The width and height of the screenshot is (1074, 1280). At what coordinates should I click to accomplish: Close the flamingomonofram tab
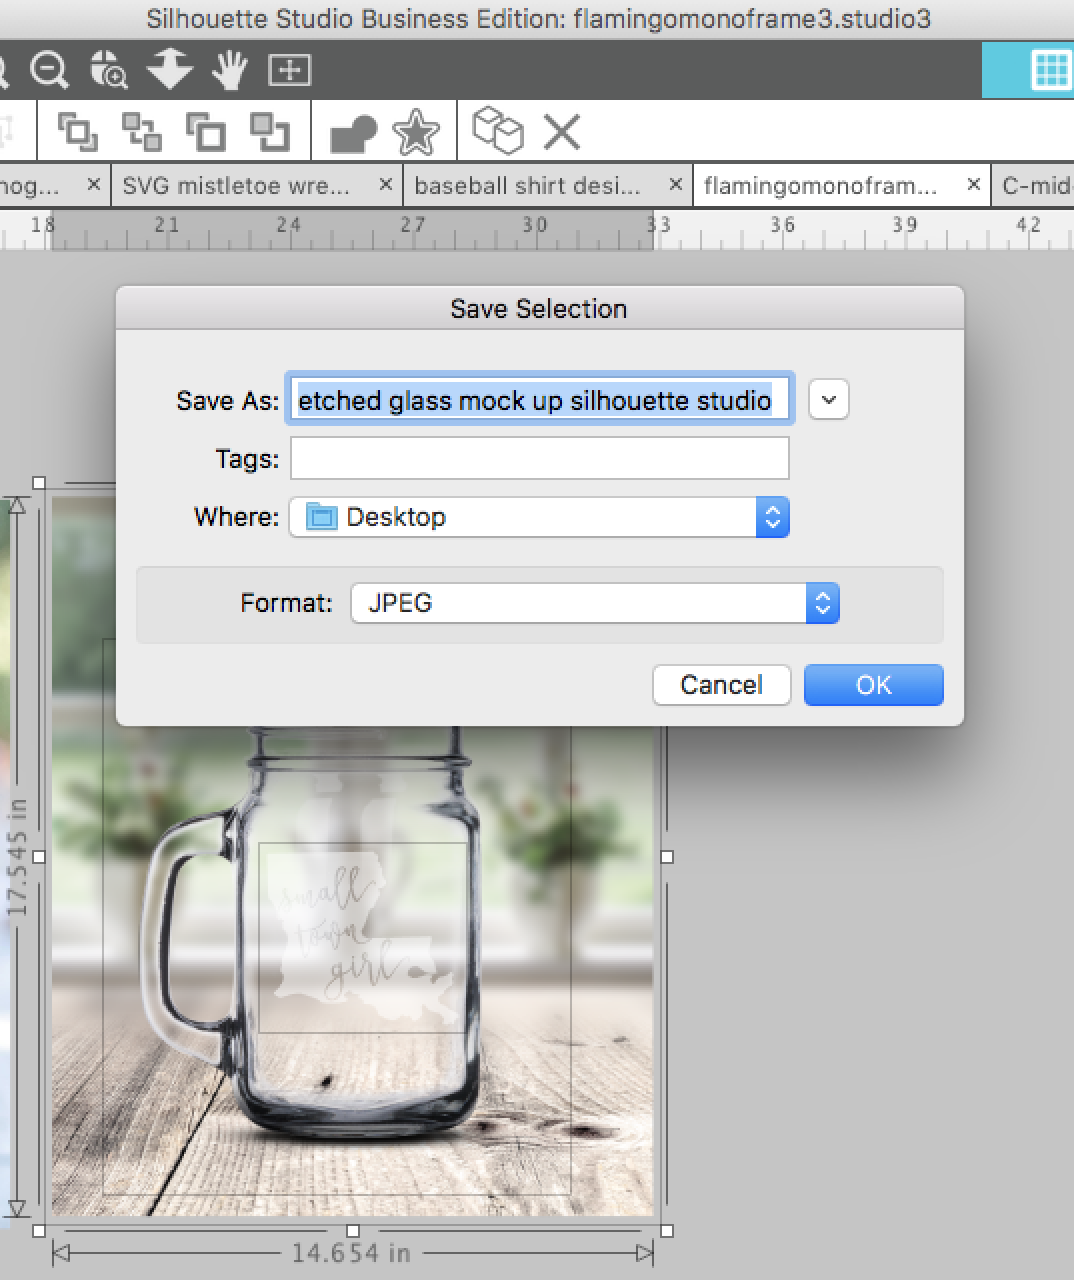[972, 185]
